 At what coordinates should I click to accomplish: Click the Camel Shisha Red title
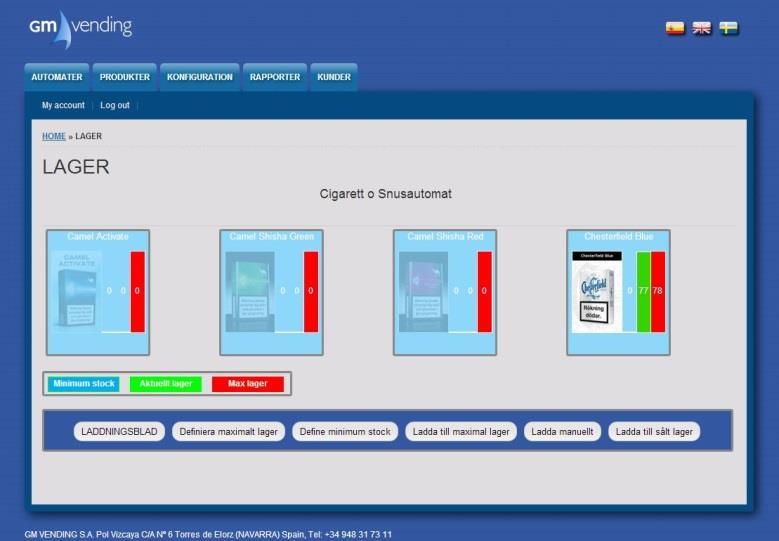click(x=445, y=236)
